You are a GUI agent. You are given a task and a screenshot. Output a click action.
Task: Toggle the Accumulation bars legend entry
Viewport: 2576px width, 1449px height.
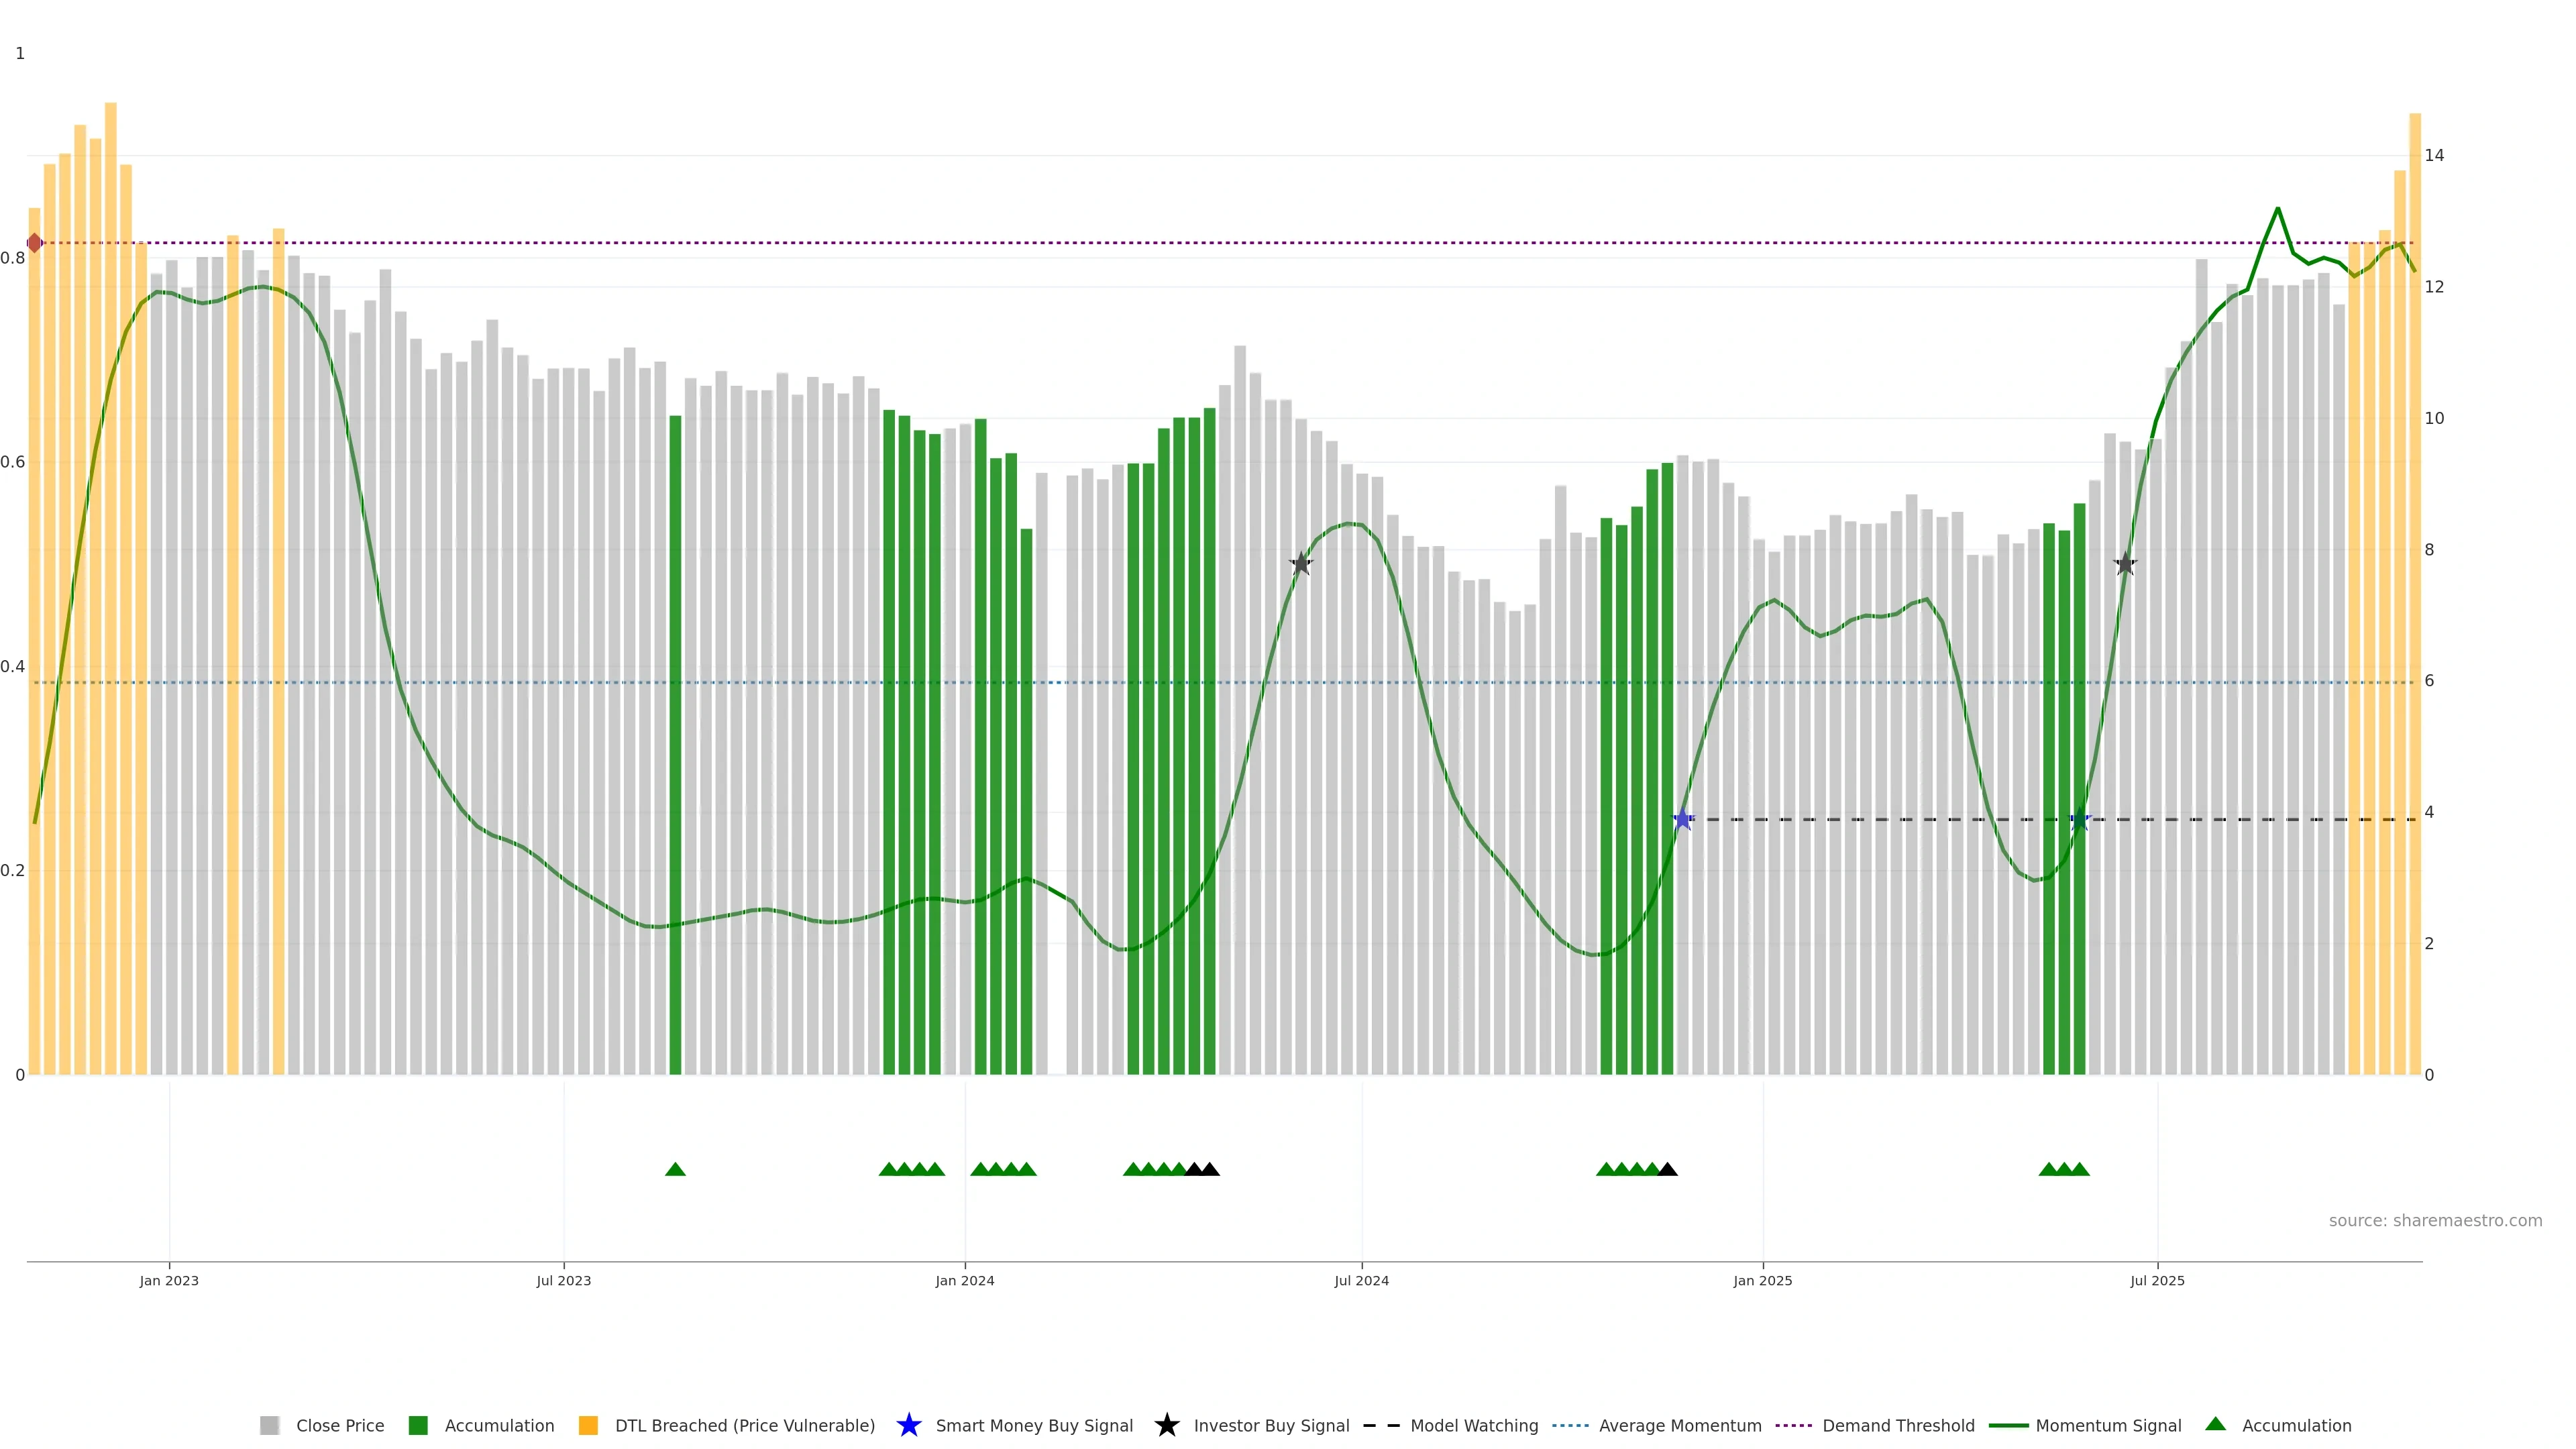coord(498,1425)
